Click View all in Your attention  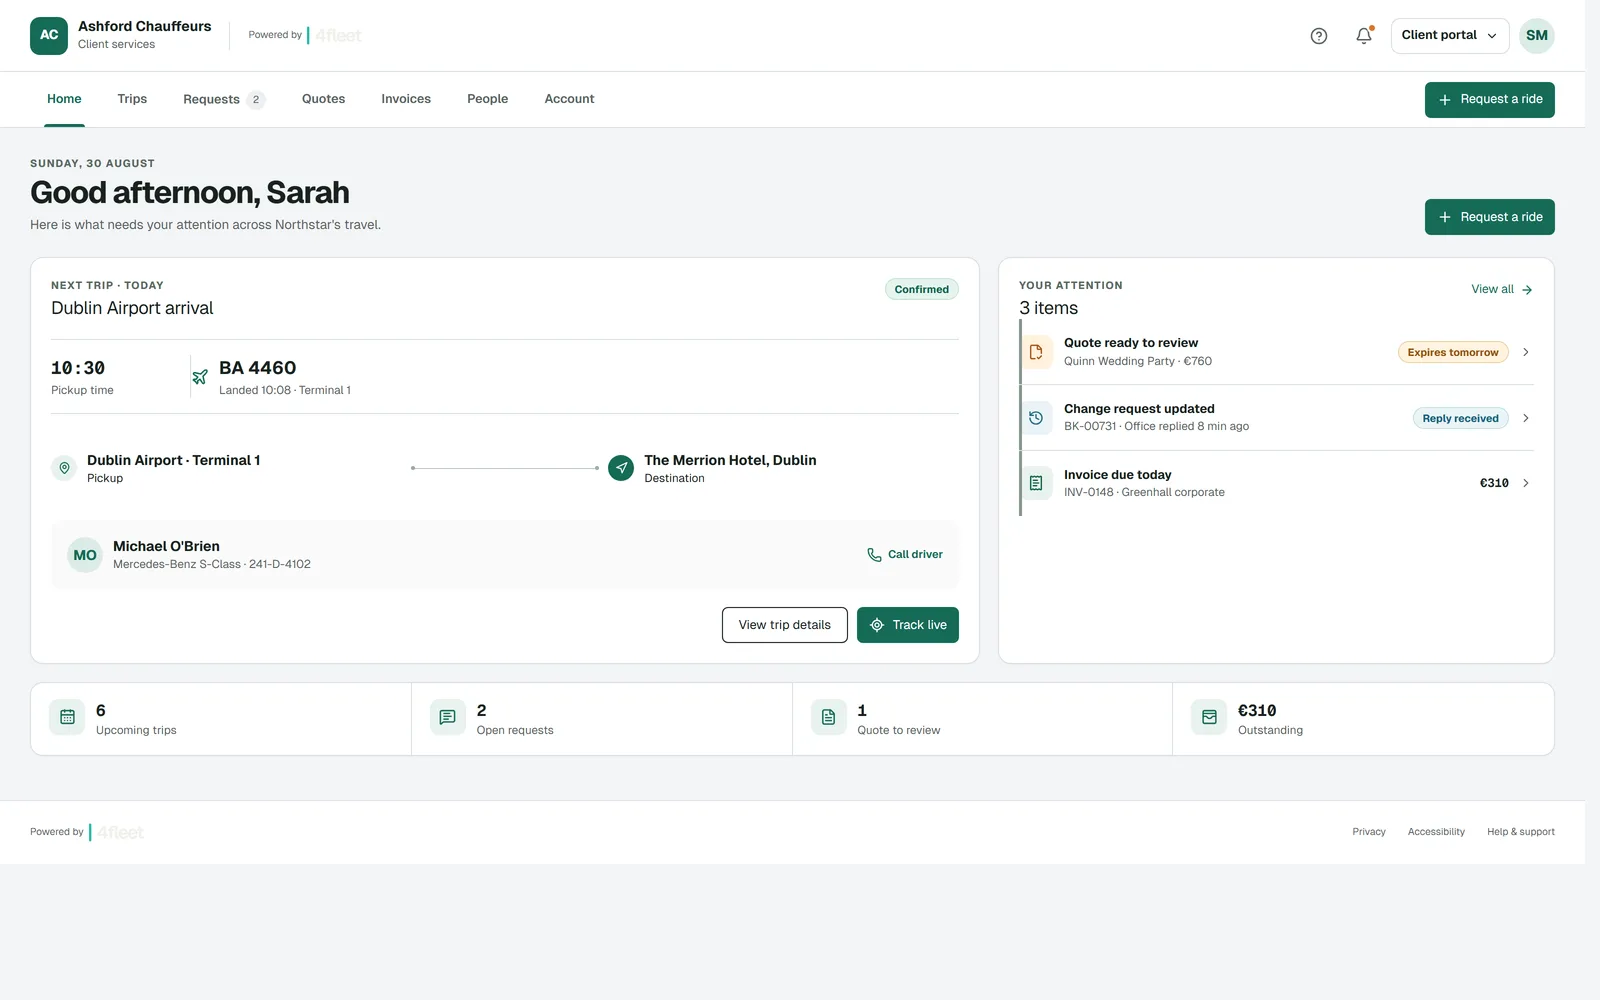tap(1501, 289)
